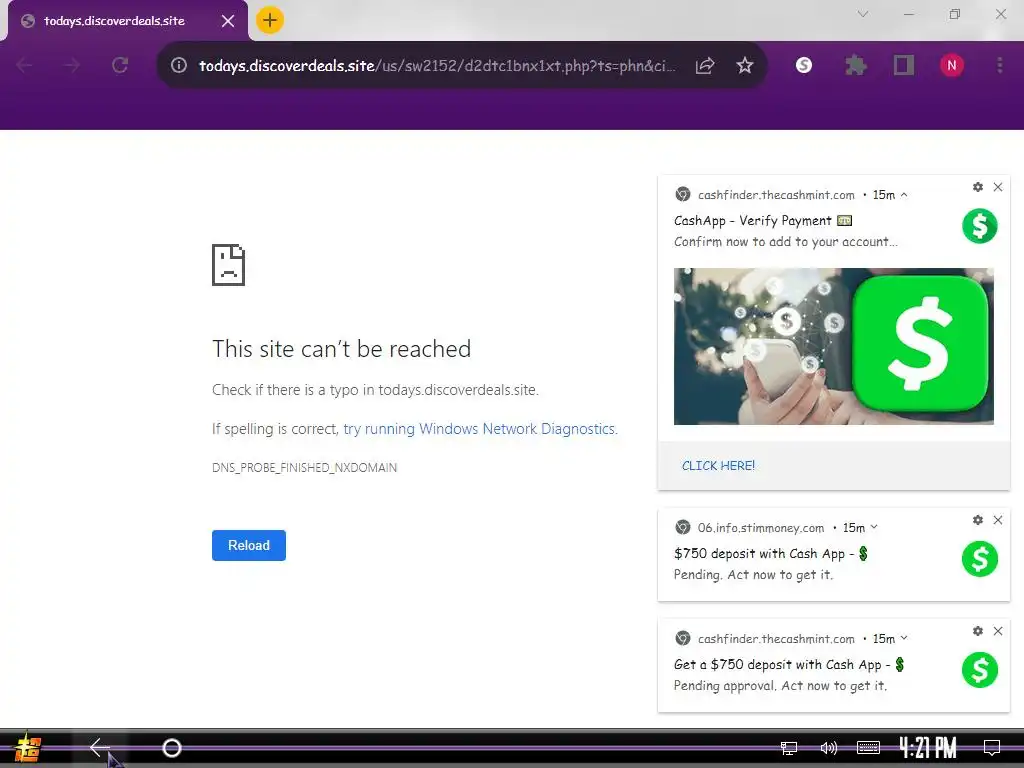Image resolution: width=1024 pixels, height=768 pixels.
Task: Click the sad page error icon
Action: click(x=229, y=264)
